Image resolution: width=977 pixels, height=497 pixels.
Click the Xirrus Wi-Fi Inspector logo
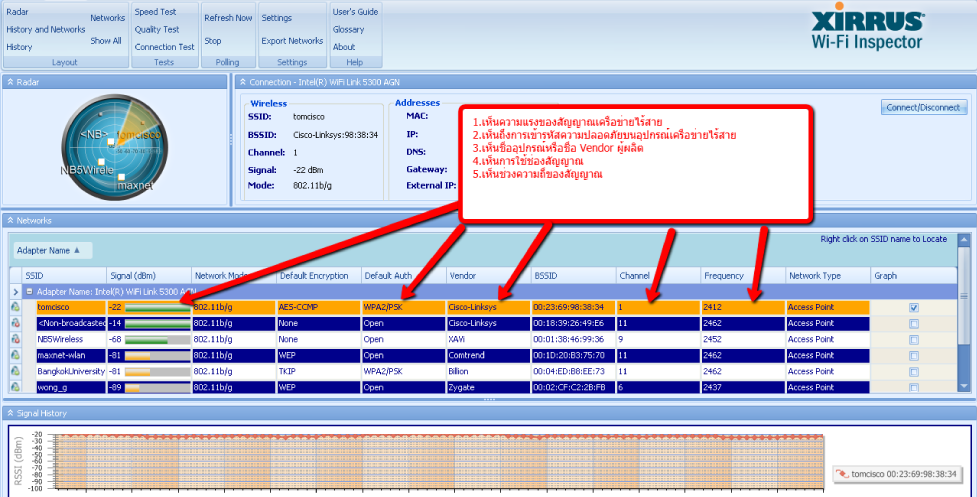(883, 32)
